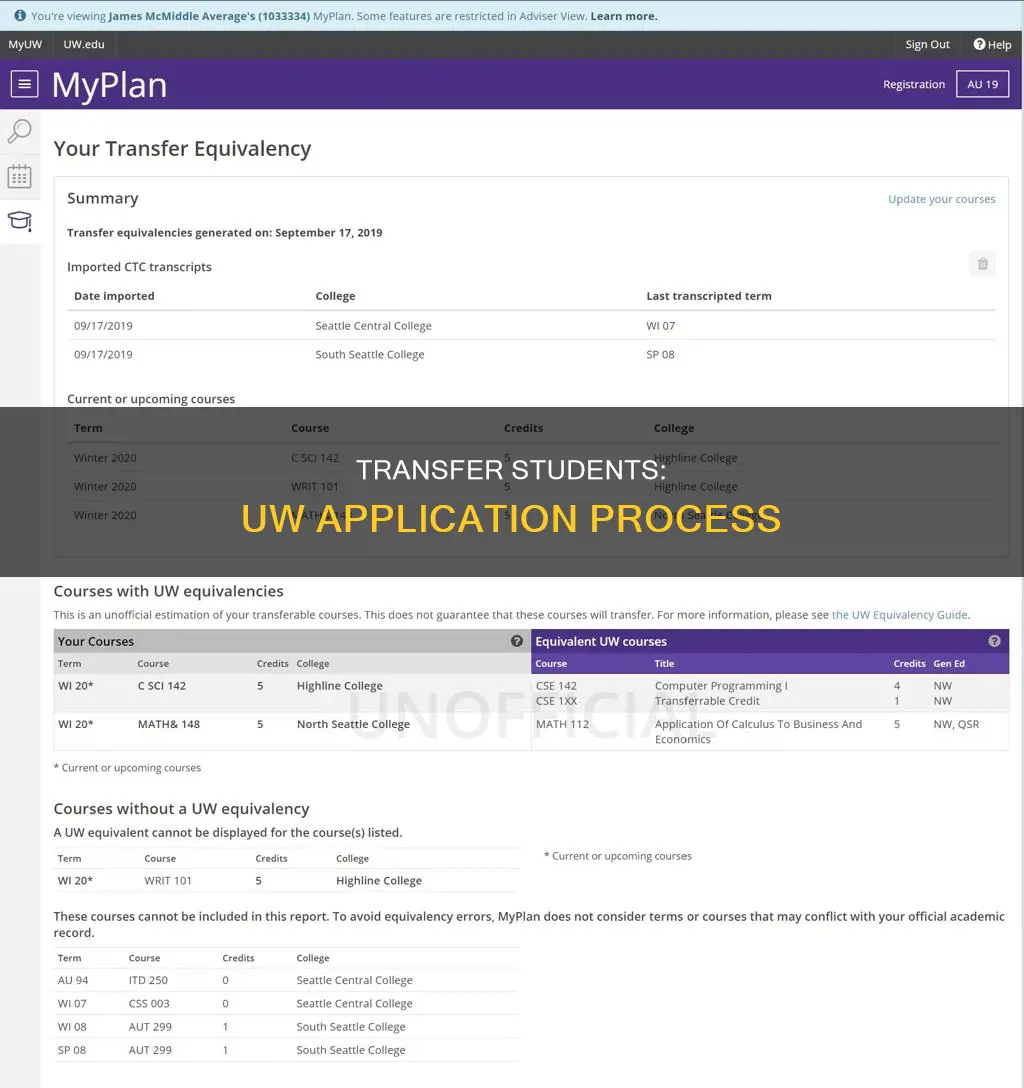Open the course search magnifier icon
1024x1088 pixels.
tap(19, 130)
